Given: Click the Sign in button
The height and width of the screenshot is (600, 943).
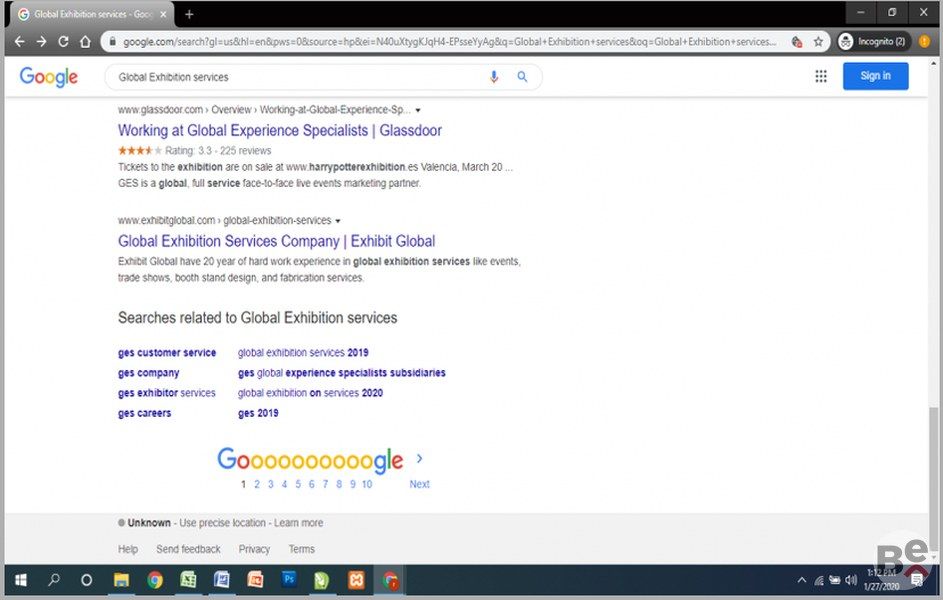Looking at the screenshot, I should click(x=875, y=76).
